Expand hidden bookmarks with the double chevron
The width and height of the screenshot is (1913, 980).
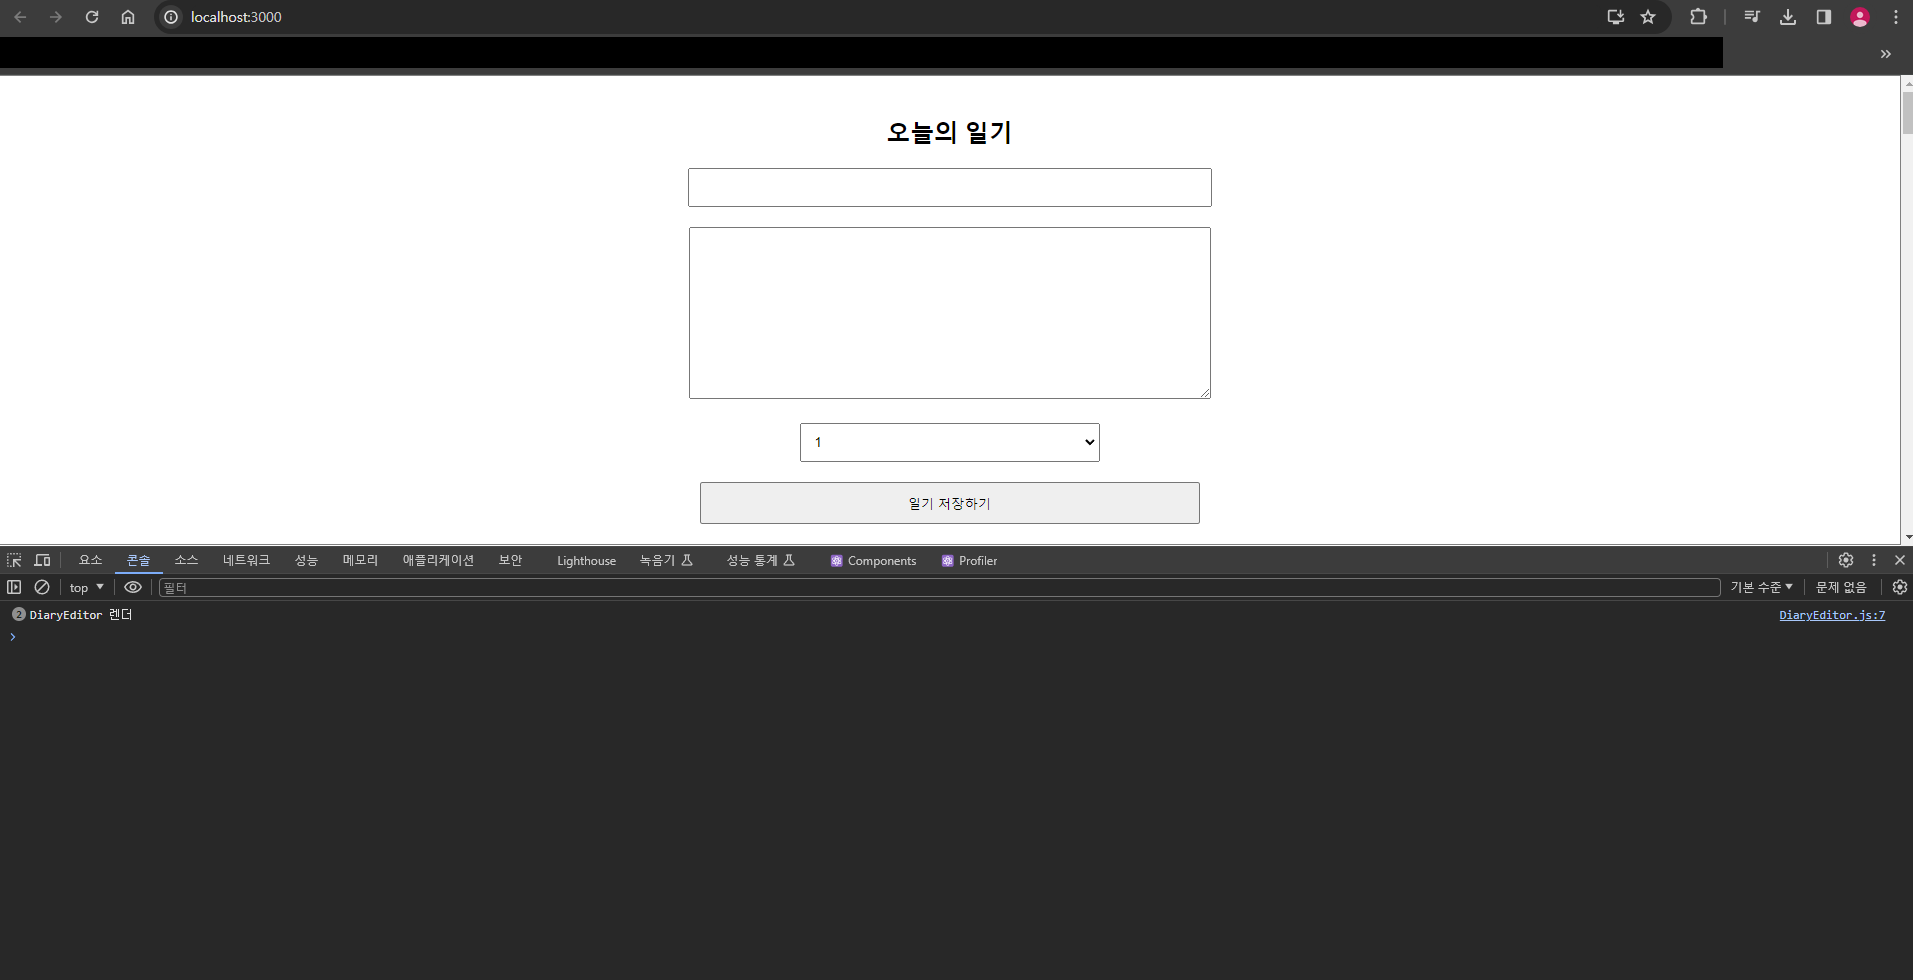(1886, 54)
